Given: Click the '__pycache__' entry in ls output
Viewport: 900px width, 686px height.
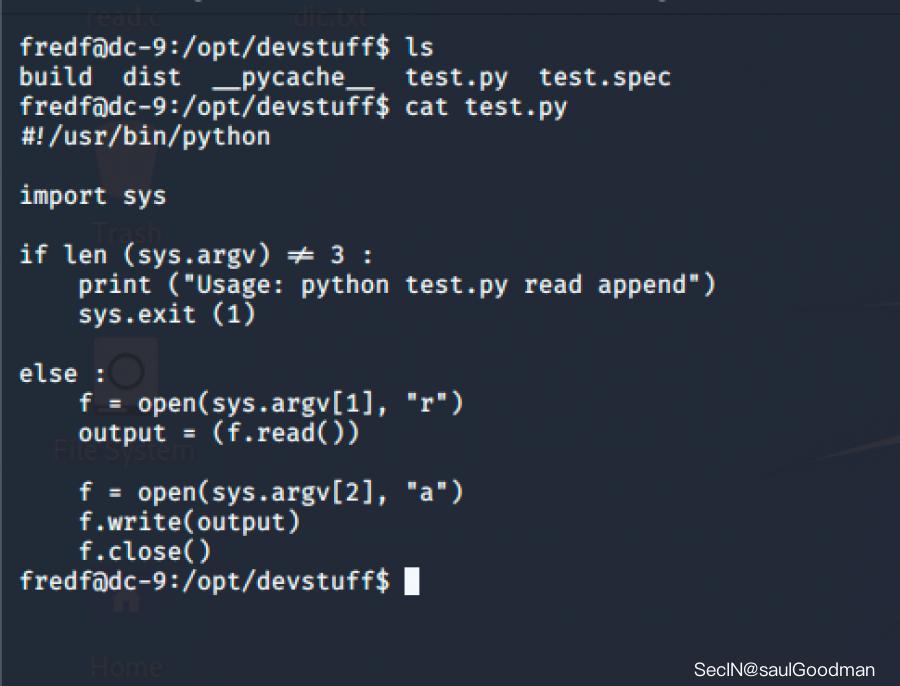Looking at the screenshot, I should pyautogui.click(x=293, y=78).
